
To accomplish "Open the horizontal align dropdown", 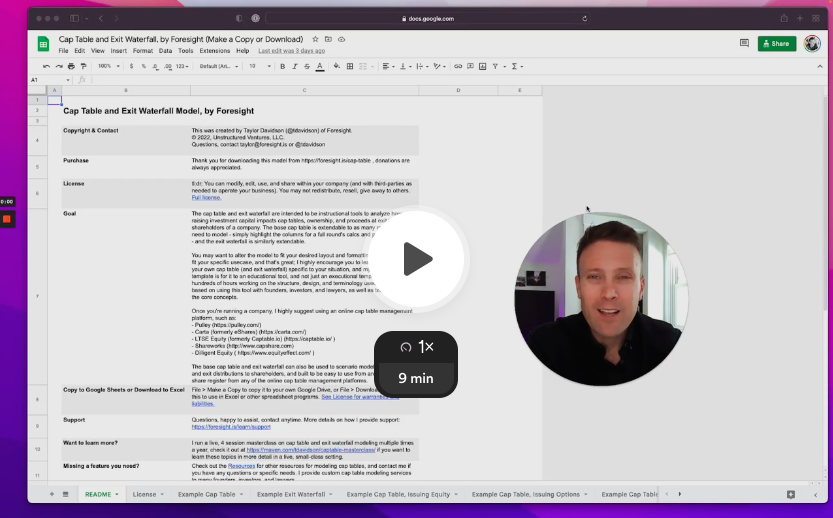I will pyautogui.click(x=388, y=66).
